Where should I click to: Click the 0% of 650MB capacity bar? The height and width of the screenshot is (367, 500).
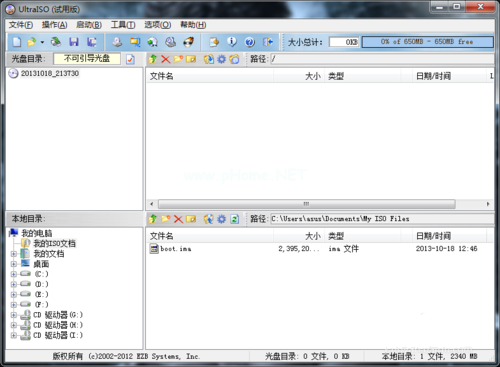[x=427, y=42]
